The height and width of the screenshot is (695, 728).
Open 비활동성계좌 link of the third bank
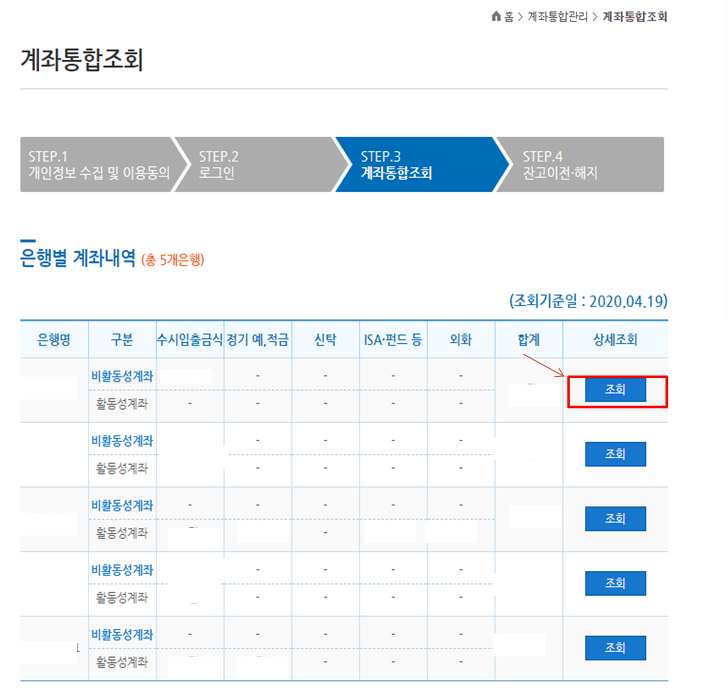click(x=122, y=505)
